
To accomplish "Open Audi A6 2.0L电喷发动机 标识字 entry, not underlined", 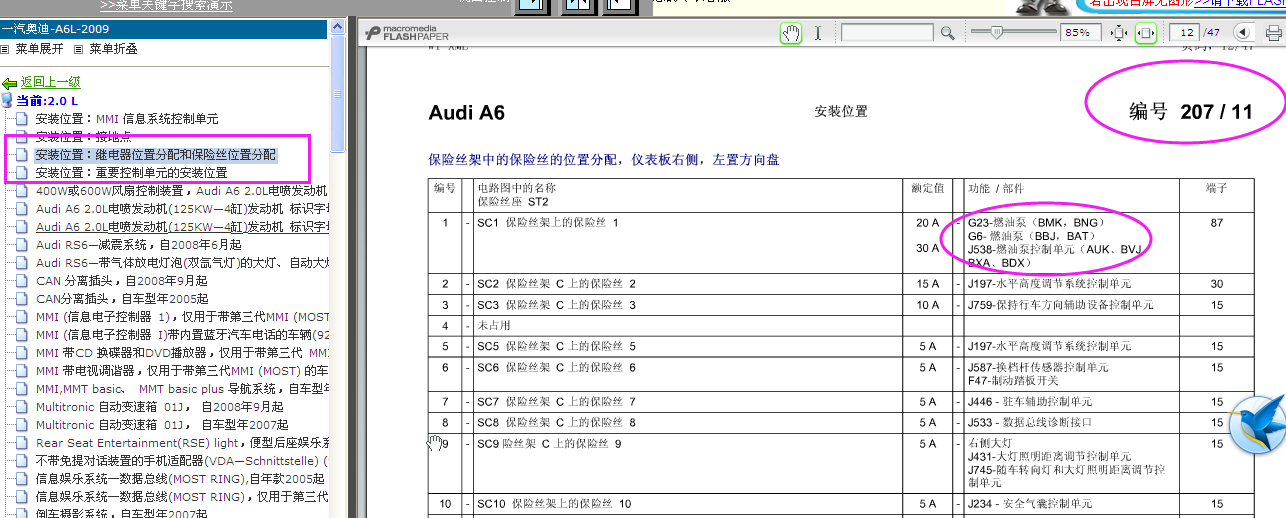I will pos(182,209).
